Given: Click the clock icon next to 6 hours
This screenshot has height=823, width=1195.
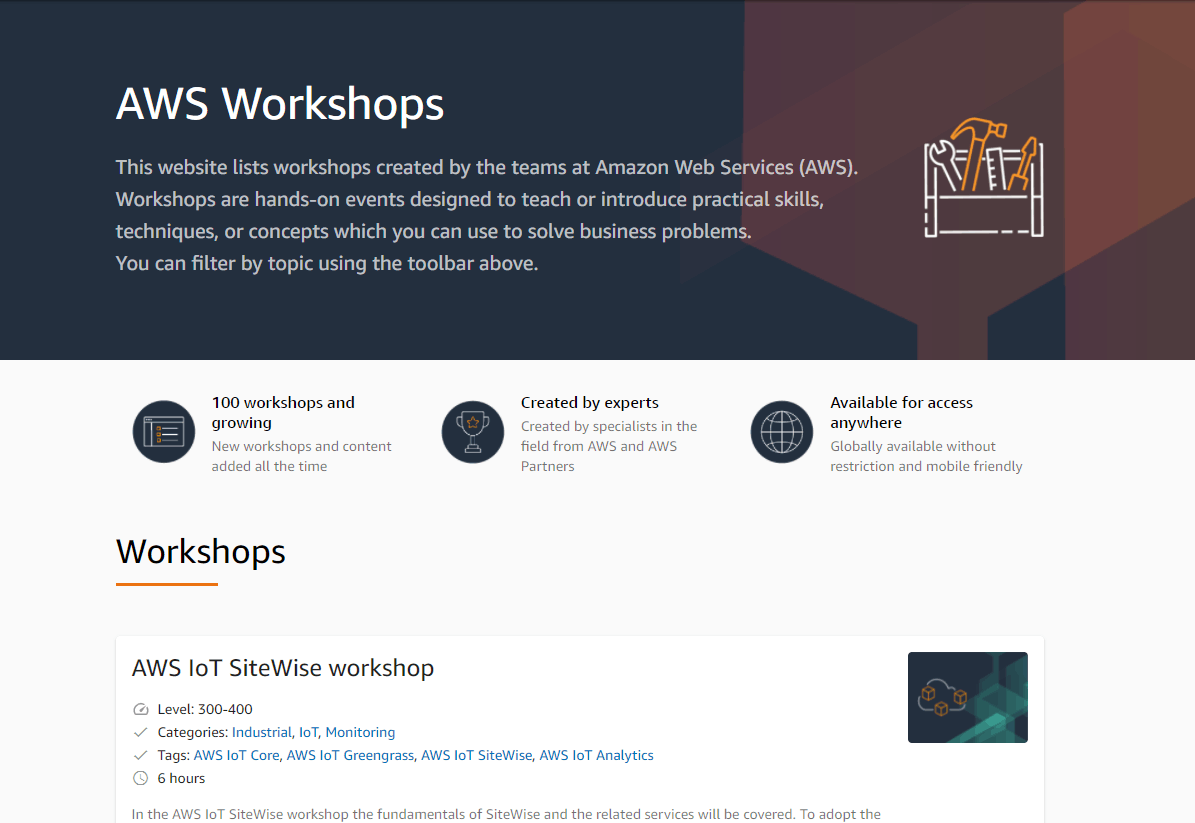Looking at the screenshot, I should click(140, 778).
